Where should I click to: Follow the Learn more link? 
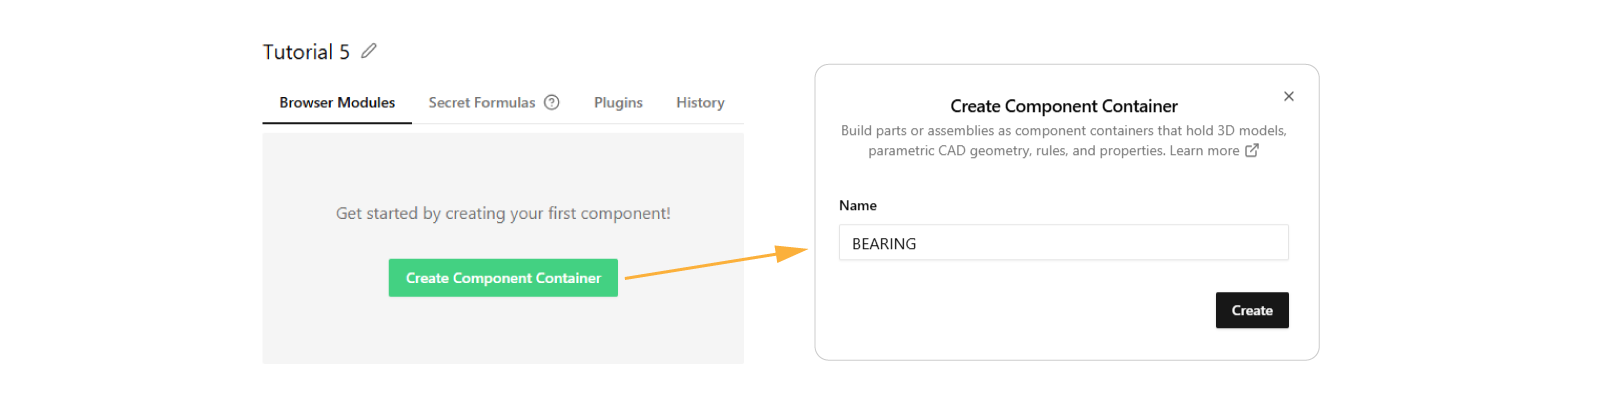click(1204, 150)
